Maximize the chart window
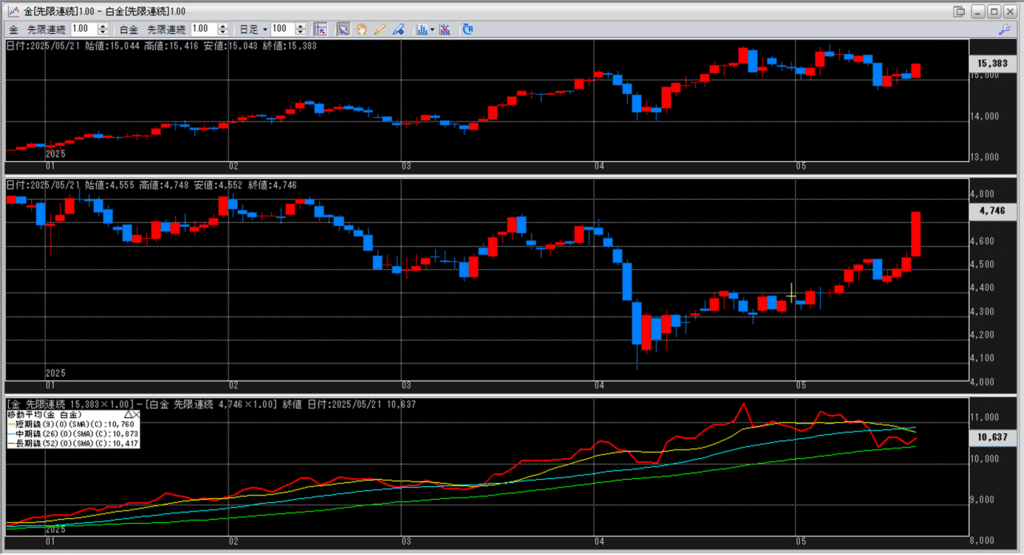 pyautogui.click(x=994, y=11)
